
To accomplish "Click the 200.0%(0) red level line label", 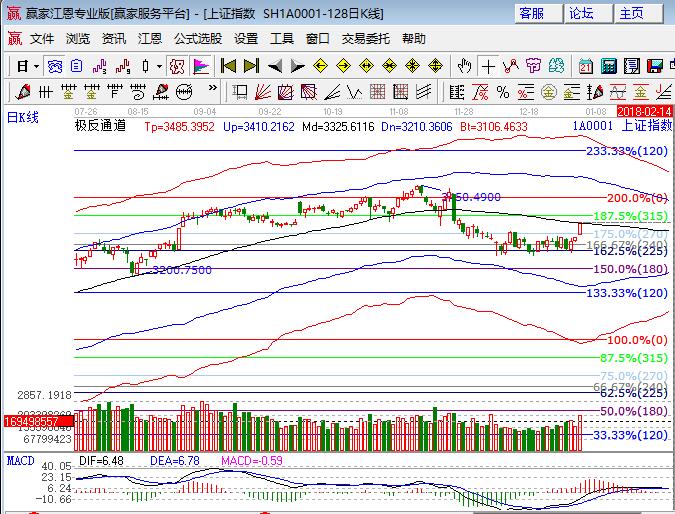I will click(637, 198).
